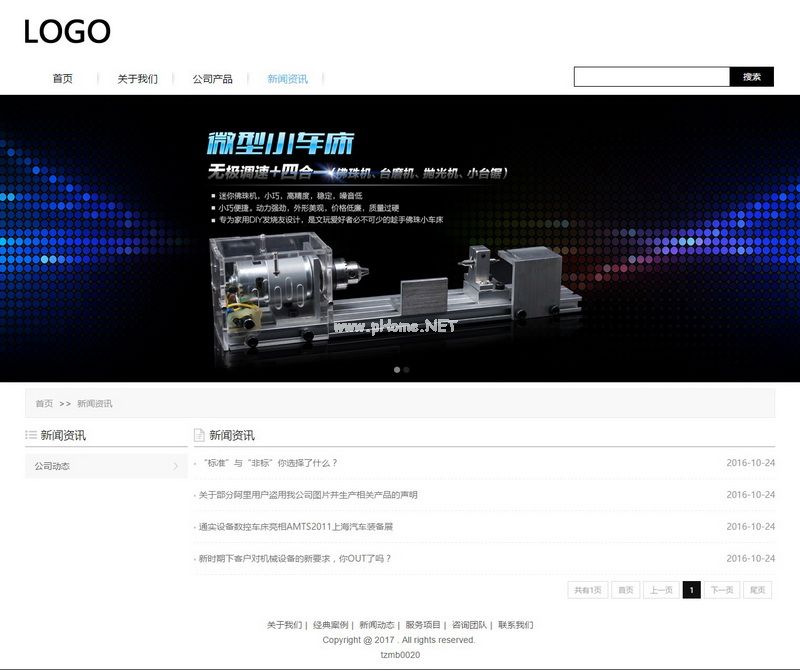This screenshot has height=670, width=800.
Task: Go to 公司产品 in the navigation bar
Action: [x=213, y=79]
